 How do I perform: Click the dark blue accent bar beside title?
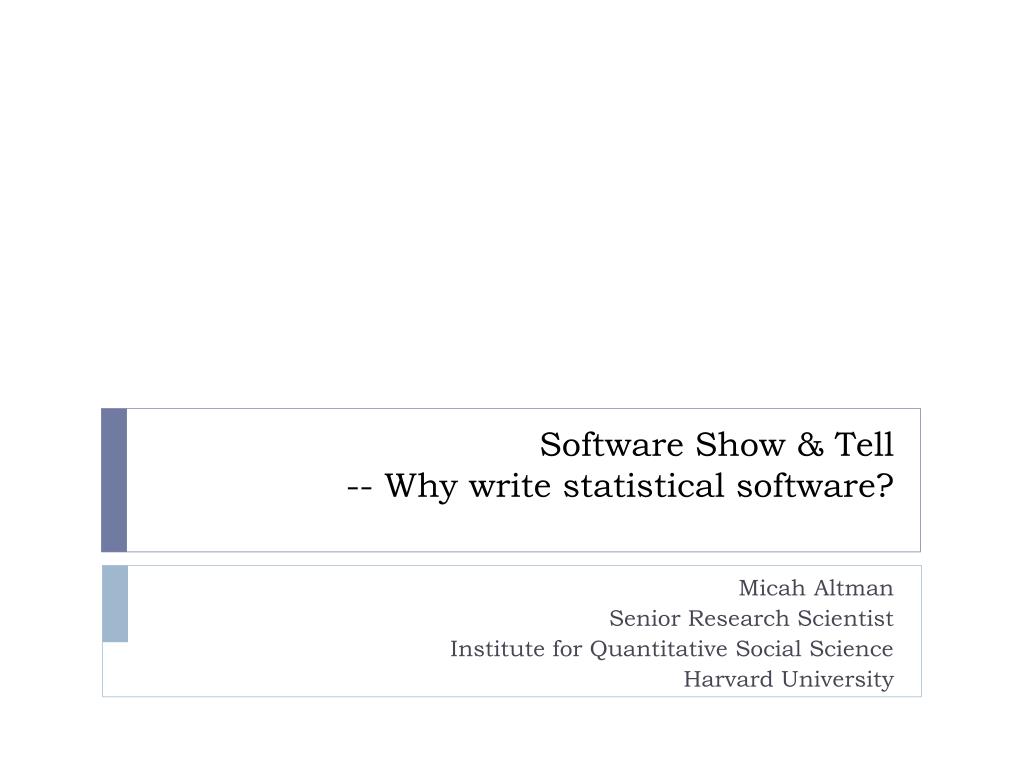coord(114,480)
